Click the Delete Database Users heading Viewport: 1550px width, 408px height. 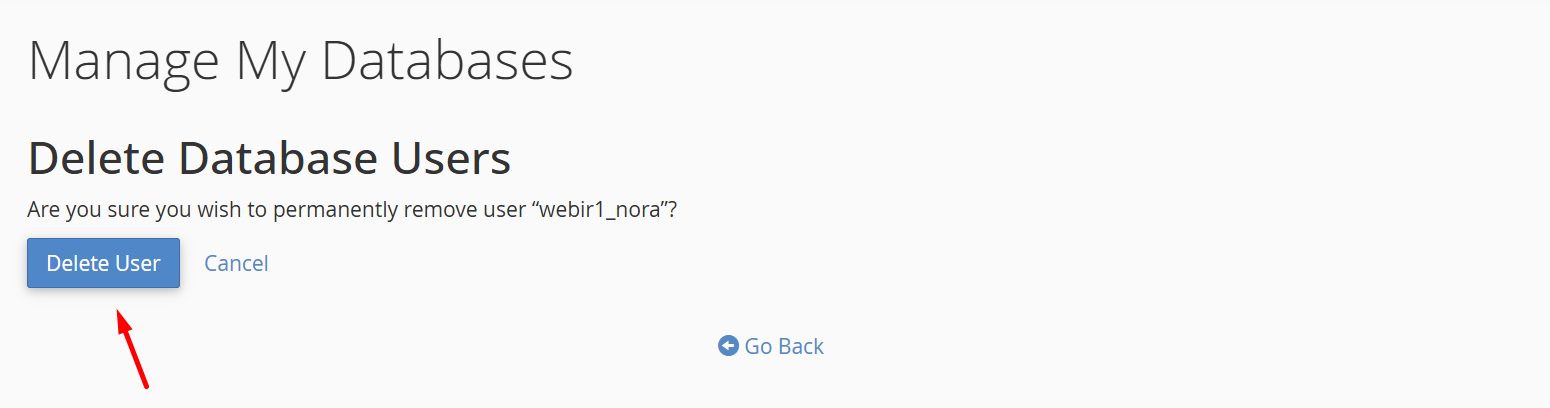click(x=269, y=158)
